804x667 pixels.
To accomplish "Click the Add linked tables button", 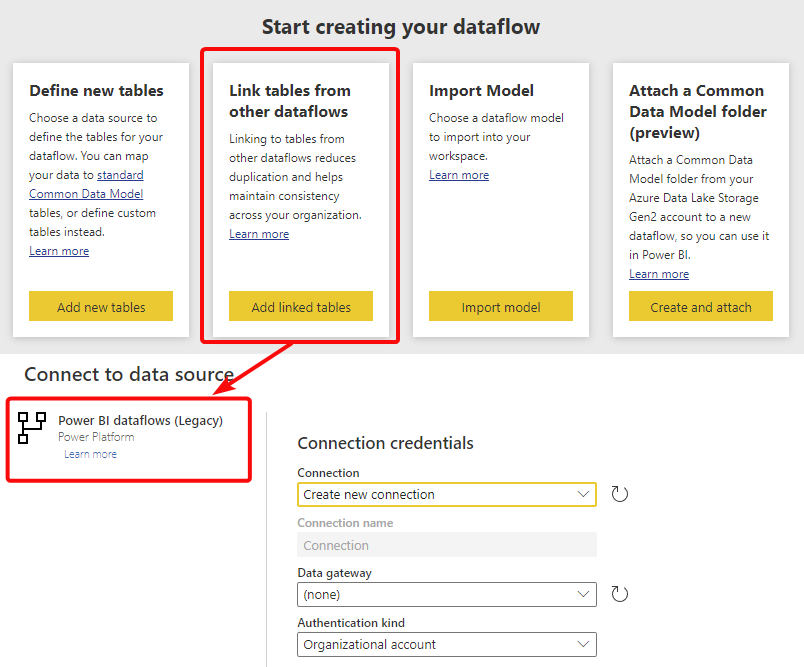I will pos(301,307).
